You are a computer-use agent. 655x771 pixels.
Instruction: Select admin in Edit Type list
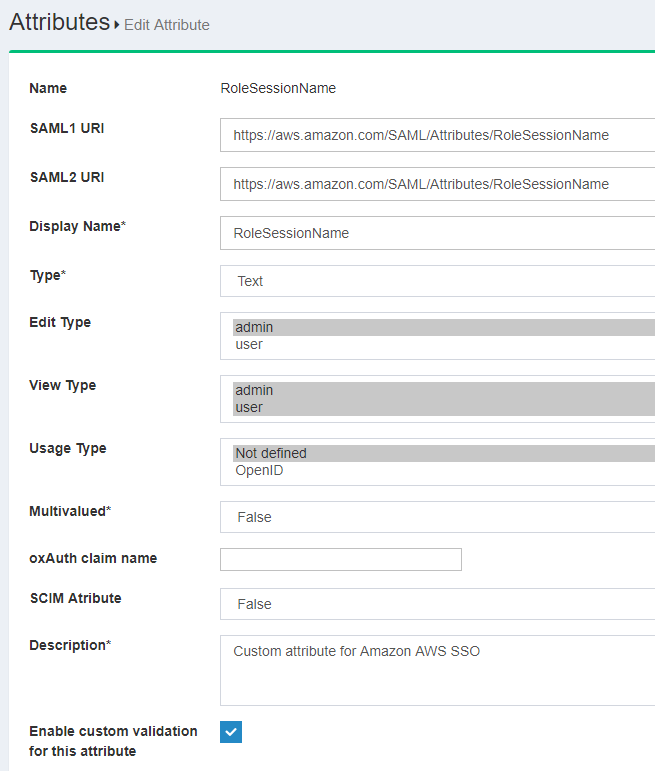[x=254, y=327]
